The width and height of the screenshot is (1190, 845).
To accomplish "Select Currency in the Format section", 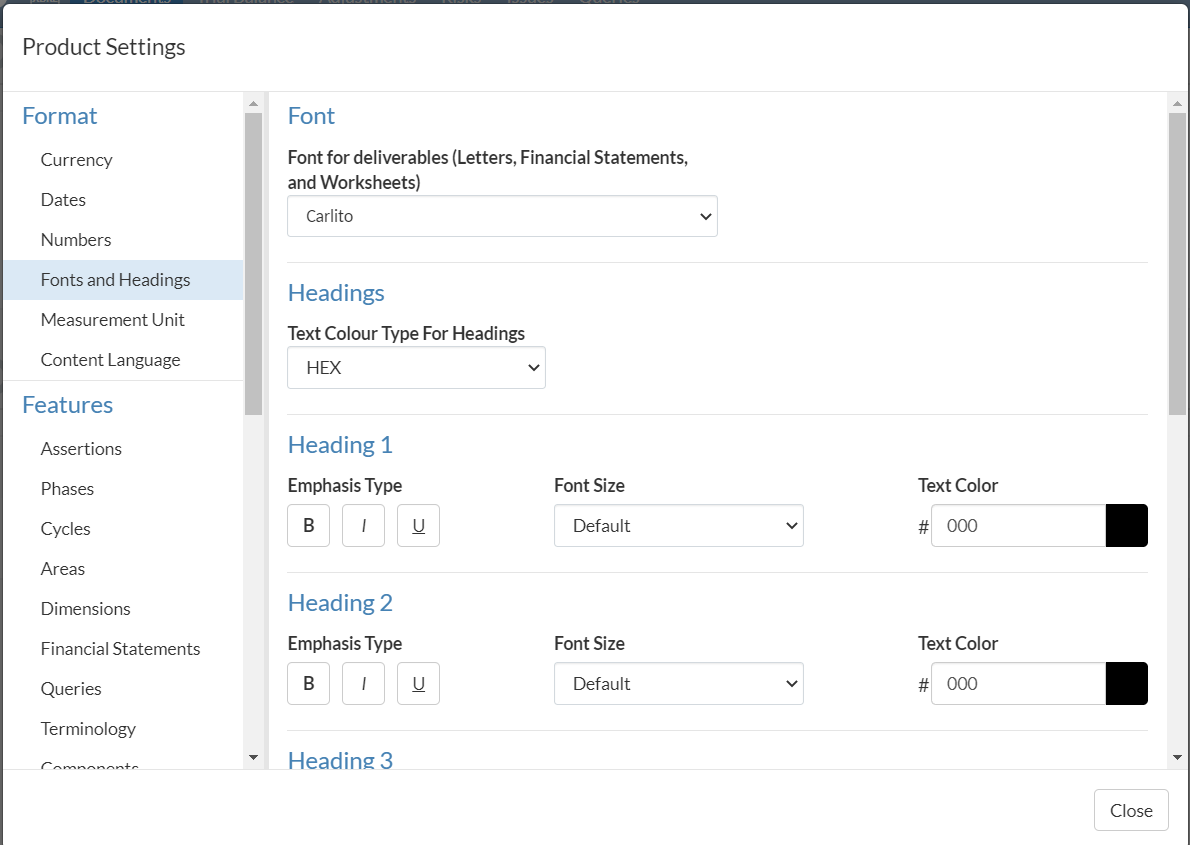I will click(x=76, y=160).
